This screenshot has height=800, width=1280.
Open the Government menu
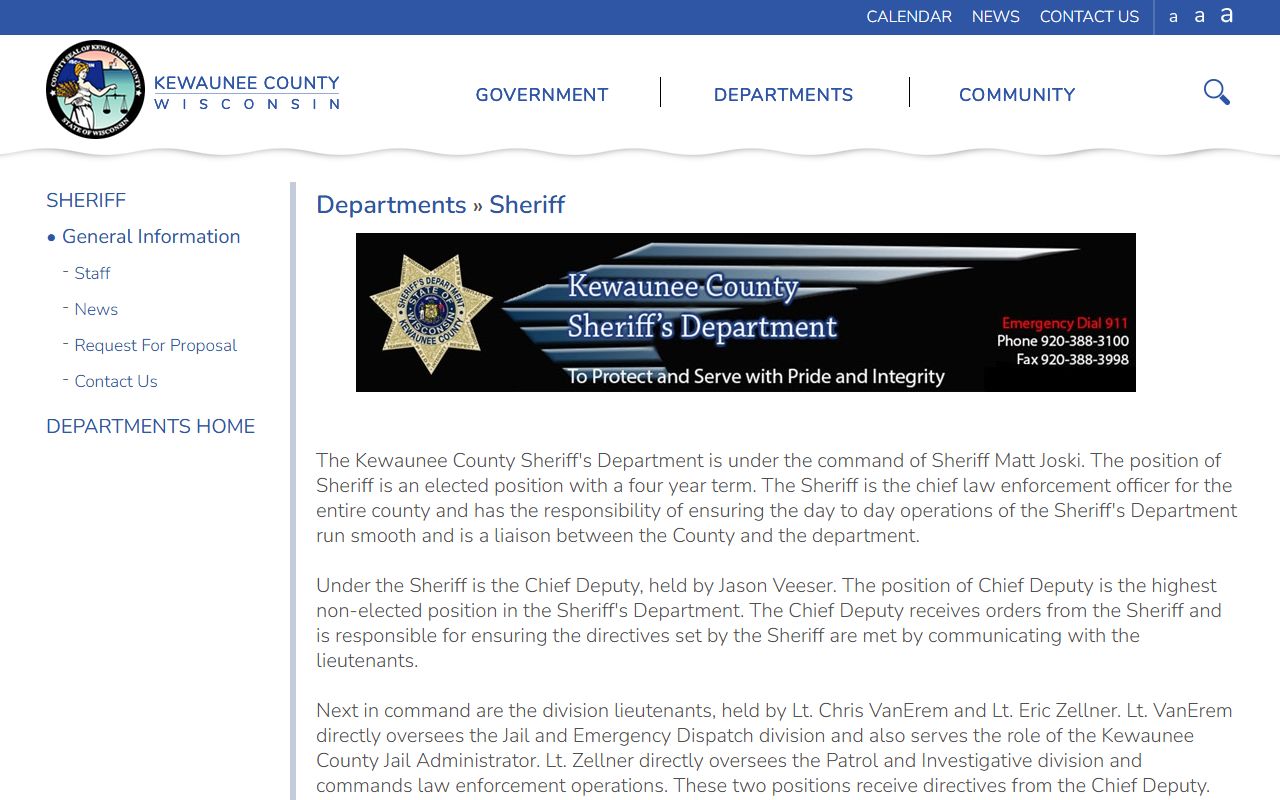point(542,95)
